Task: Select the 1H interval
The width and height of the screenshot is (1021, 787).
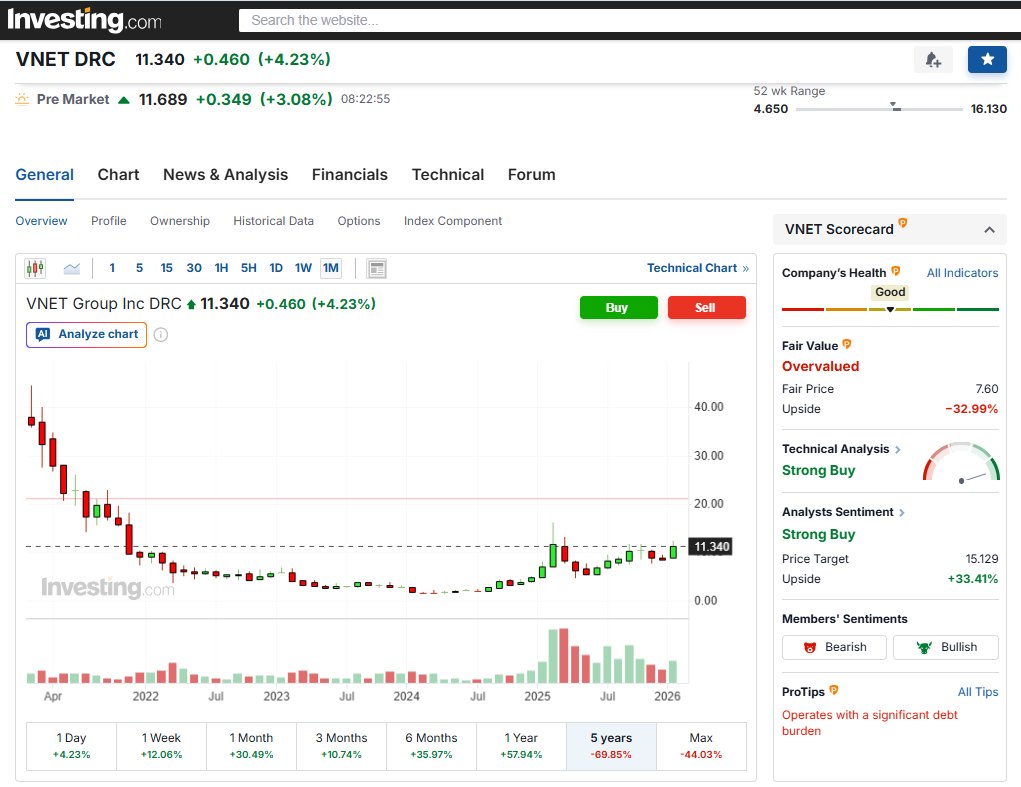Action: (x=221, y=268)
